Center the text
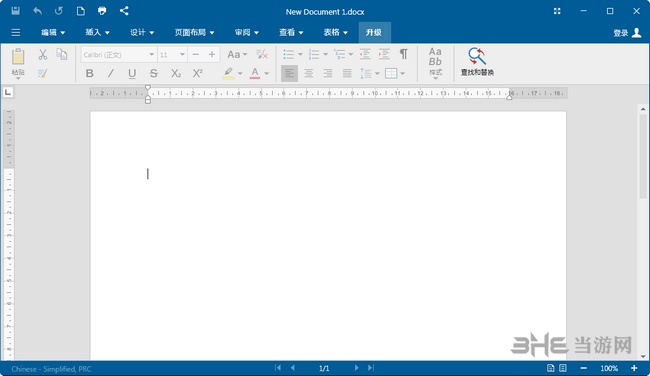The image size is (650, 376). point(308,74)
